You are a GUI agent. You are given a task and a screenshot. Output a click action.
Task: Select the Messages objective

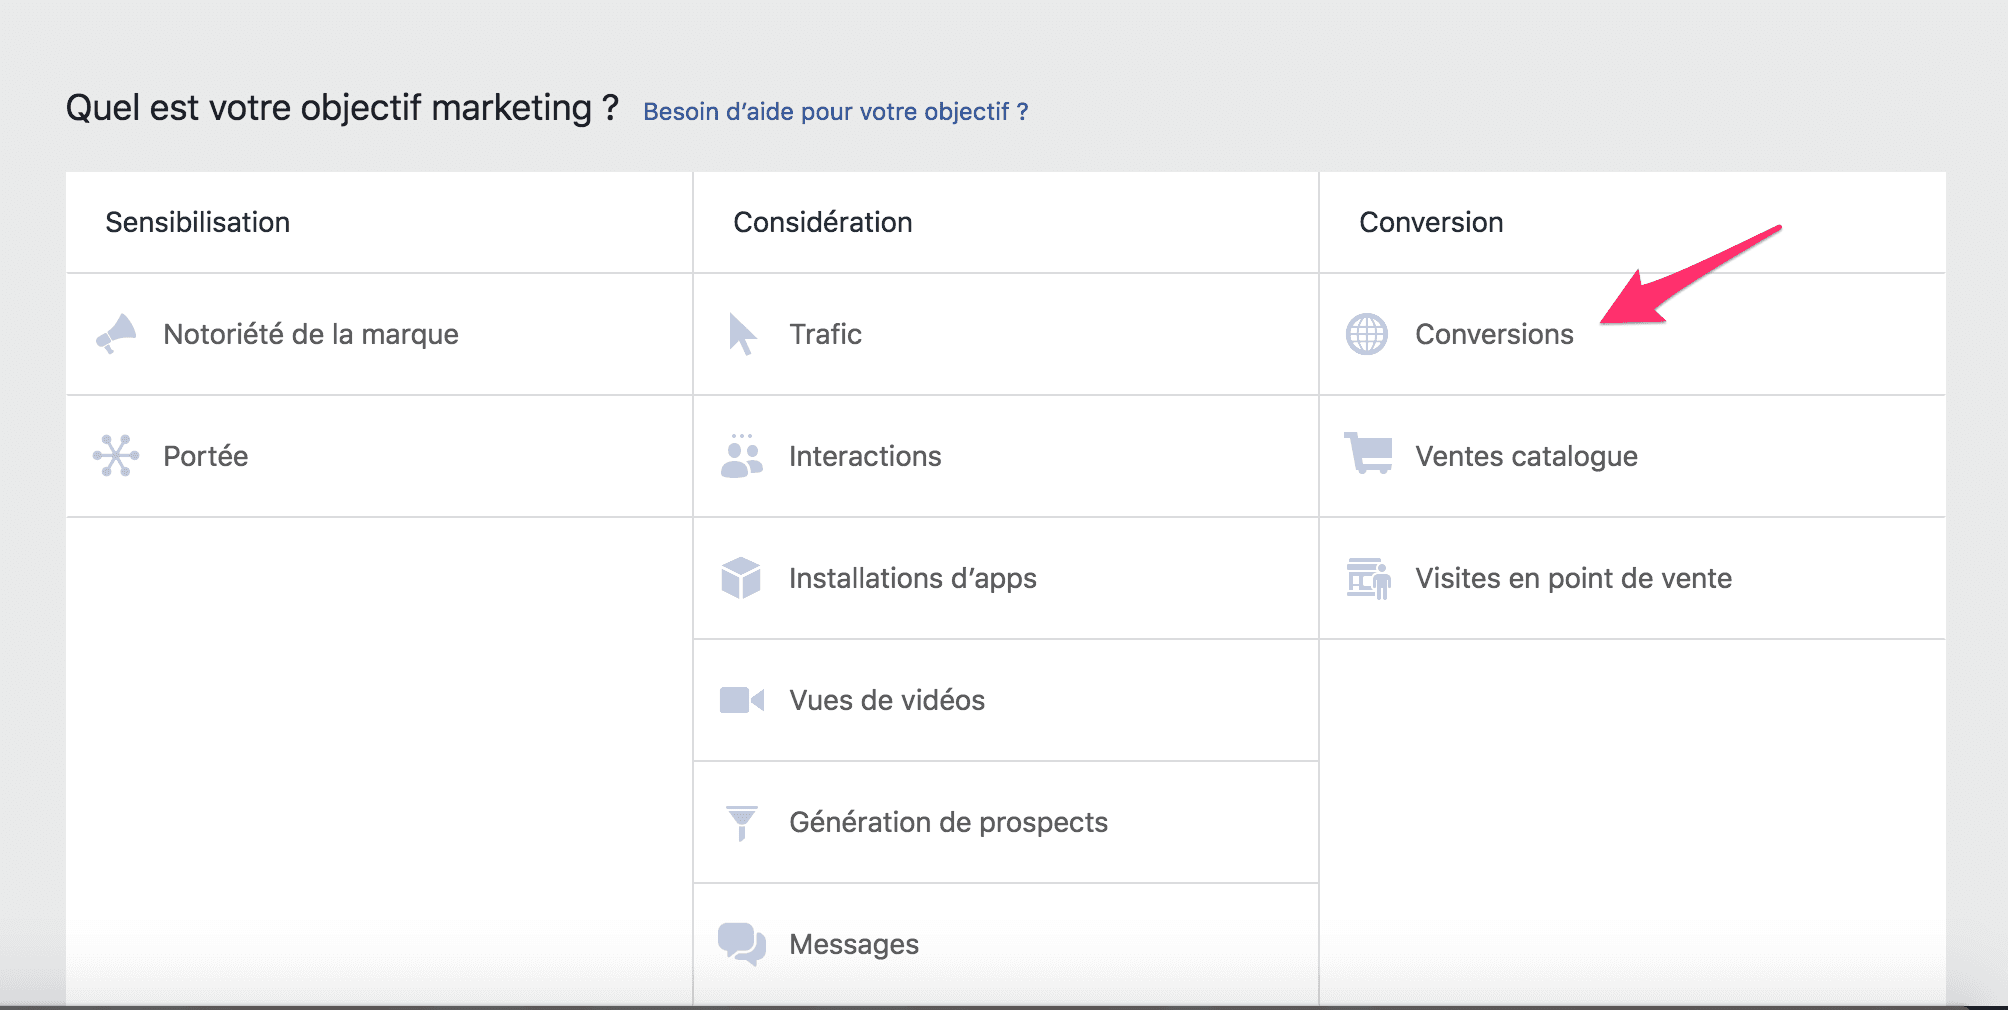[x=853, y=943]
